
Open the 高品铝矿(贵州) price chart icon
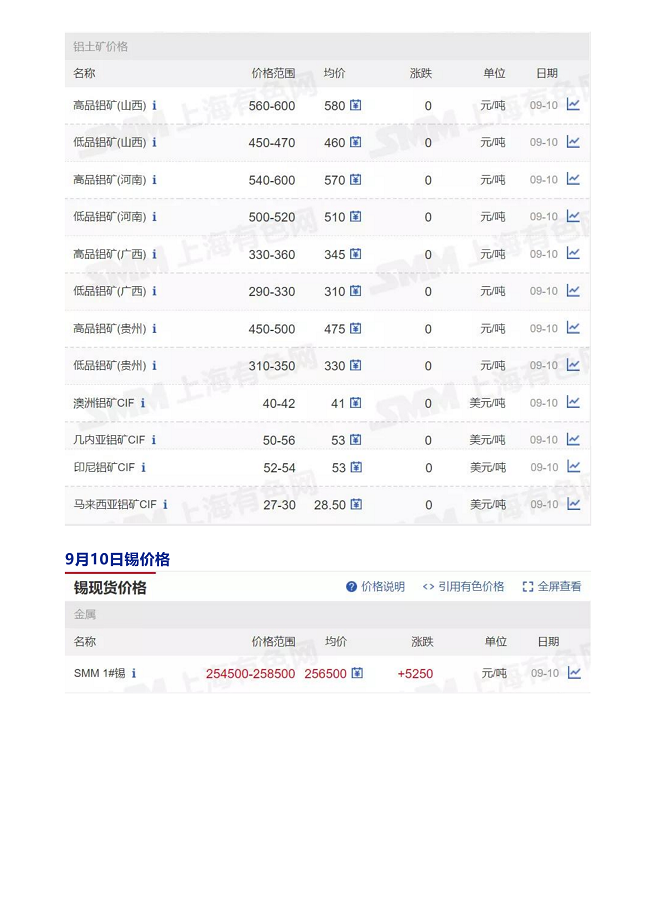click(x=573, y=328)
